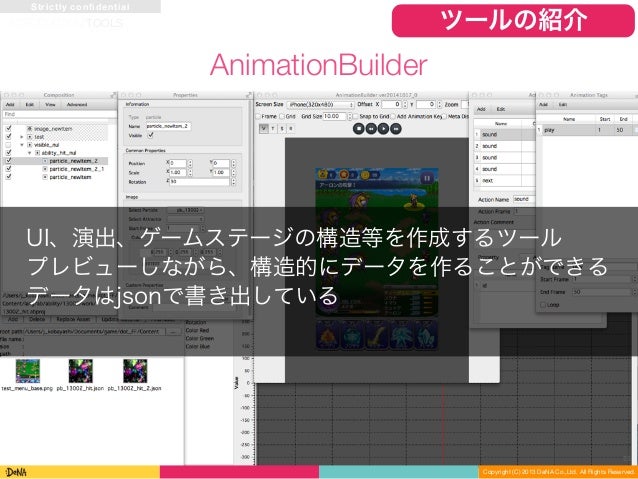Click the Action Name input field
The image size is (638, 479).
coord(524,199)
